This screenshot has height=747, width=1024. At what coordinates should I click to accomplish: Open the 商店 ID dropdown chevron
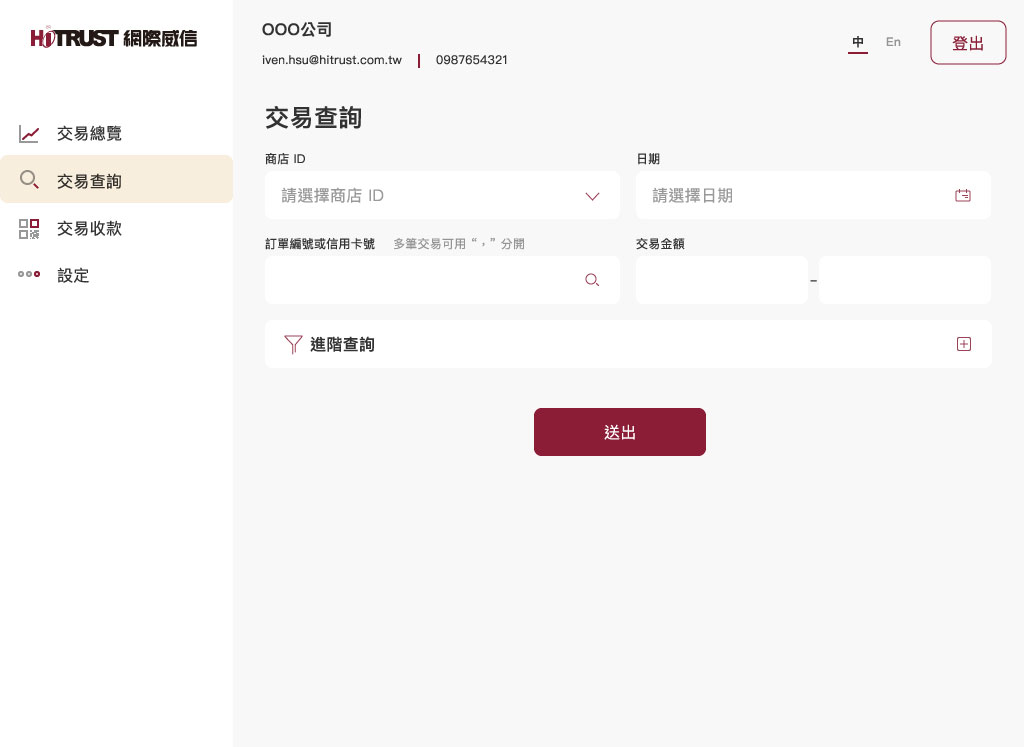(x=592, y=196)
